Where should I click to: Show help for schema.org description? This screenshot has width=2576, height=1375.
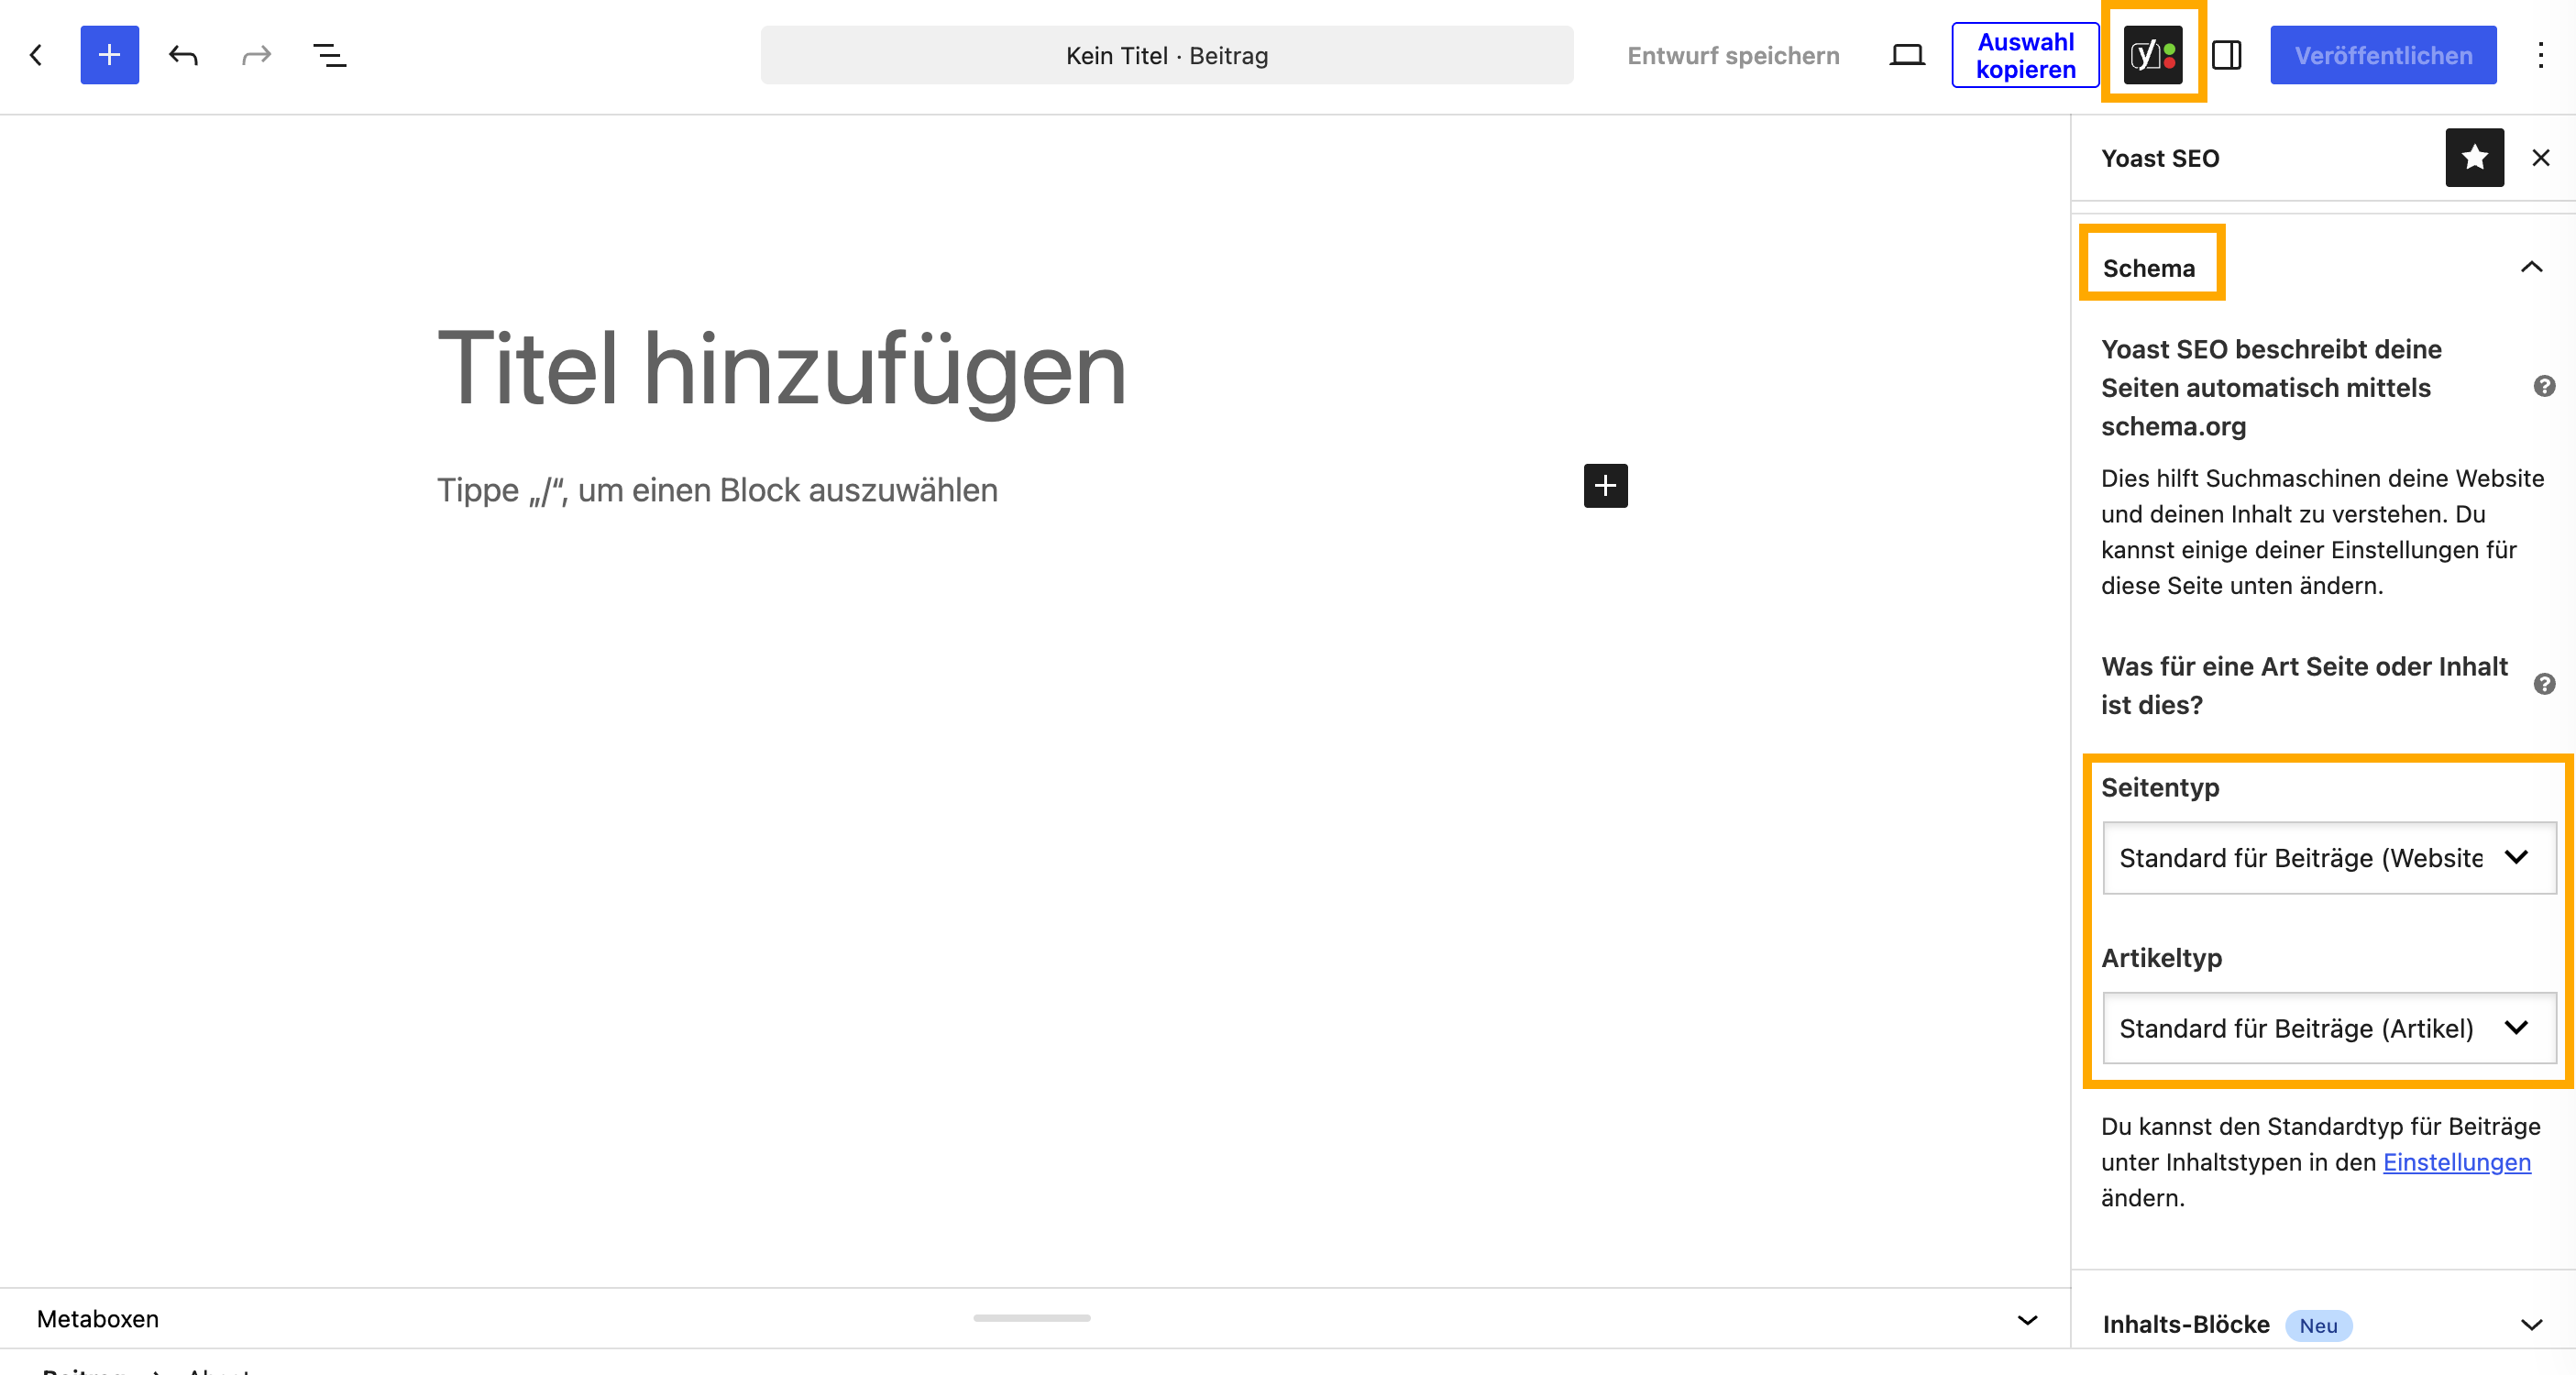2545,387
